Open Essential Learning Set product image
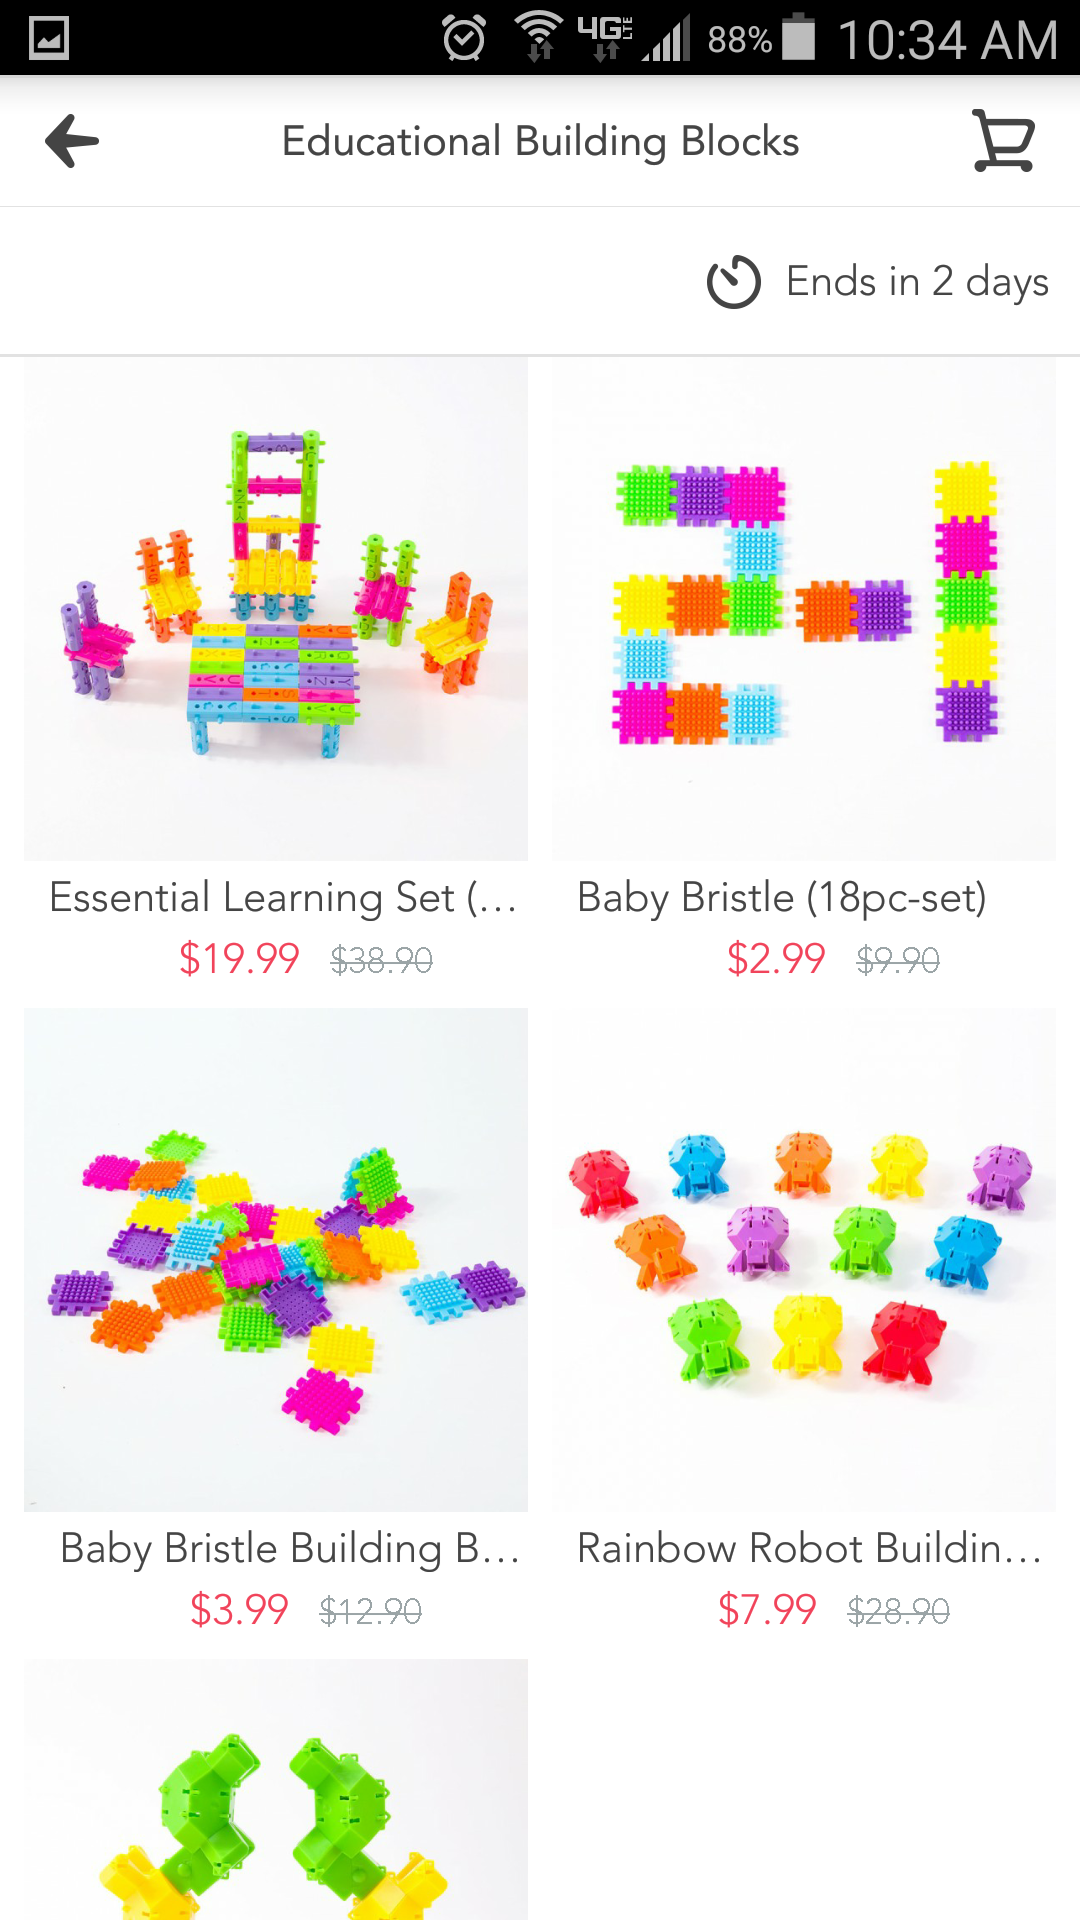This screenshot has width=1080, height=1920. [276, 609]
